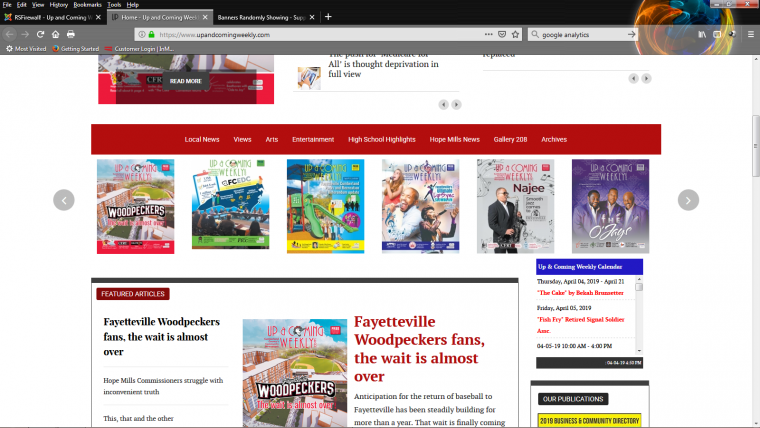Viewport: 760px width, 428px height.
Task: Open the Edit menu
Action: 22,5
